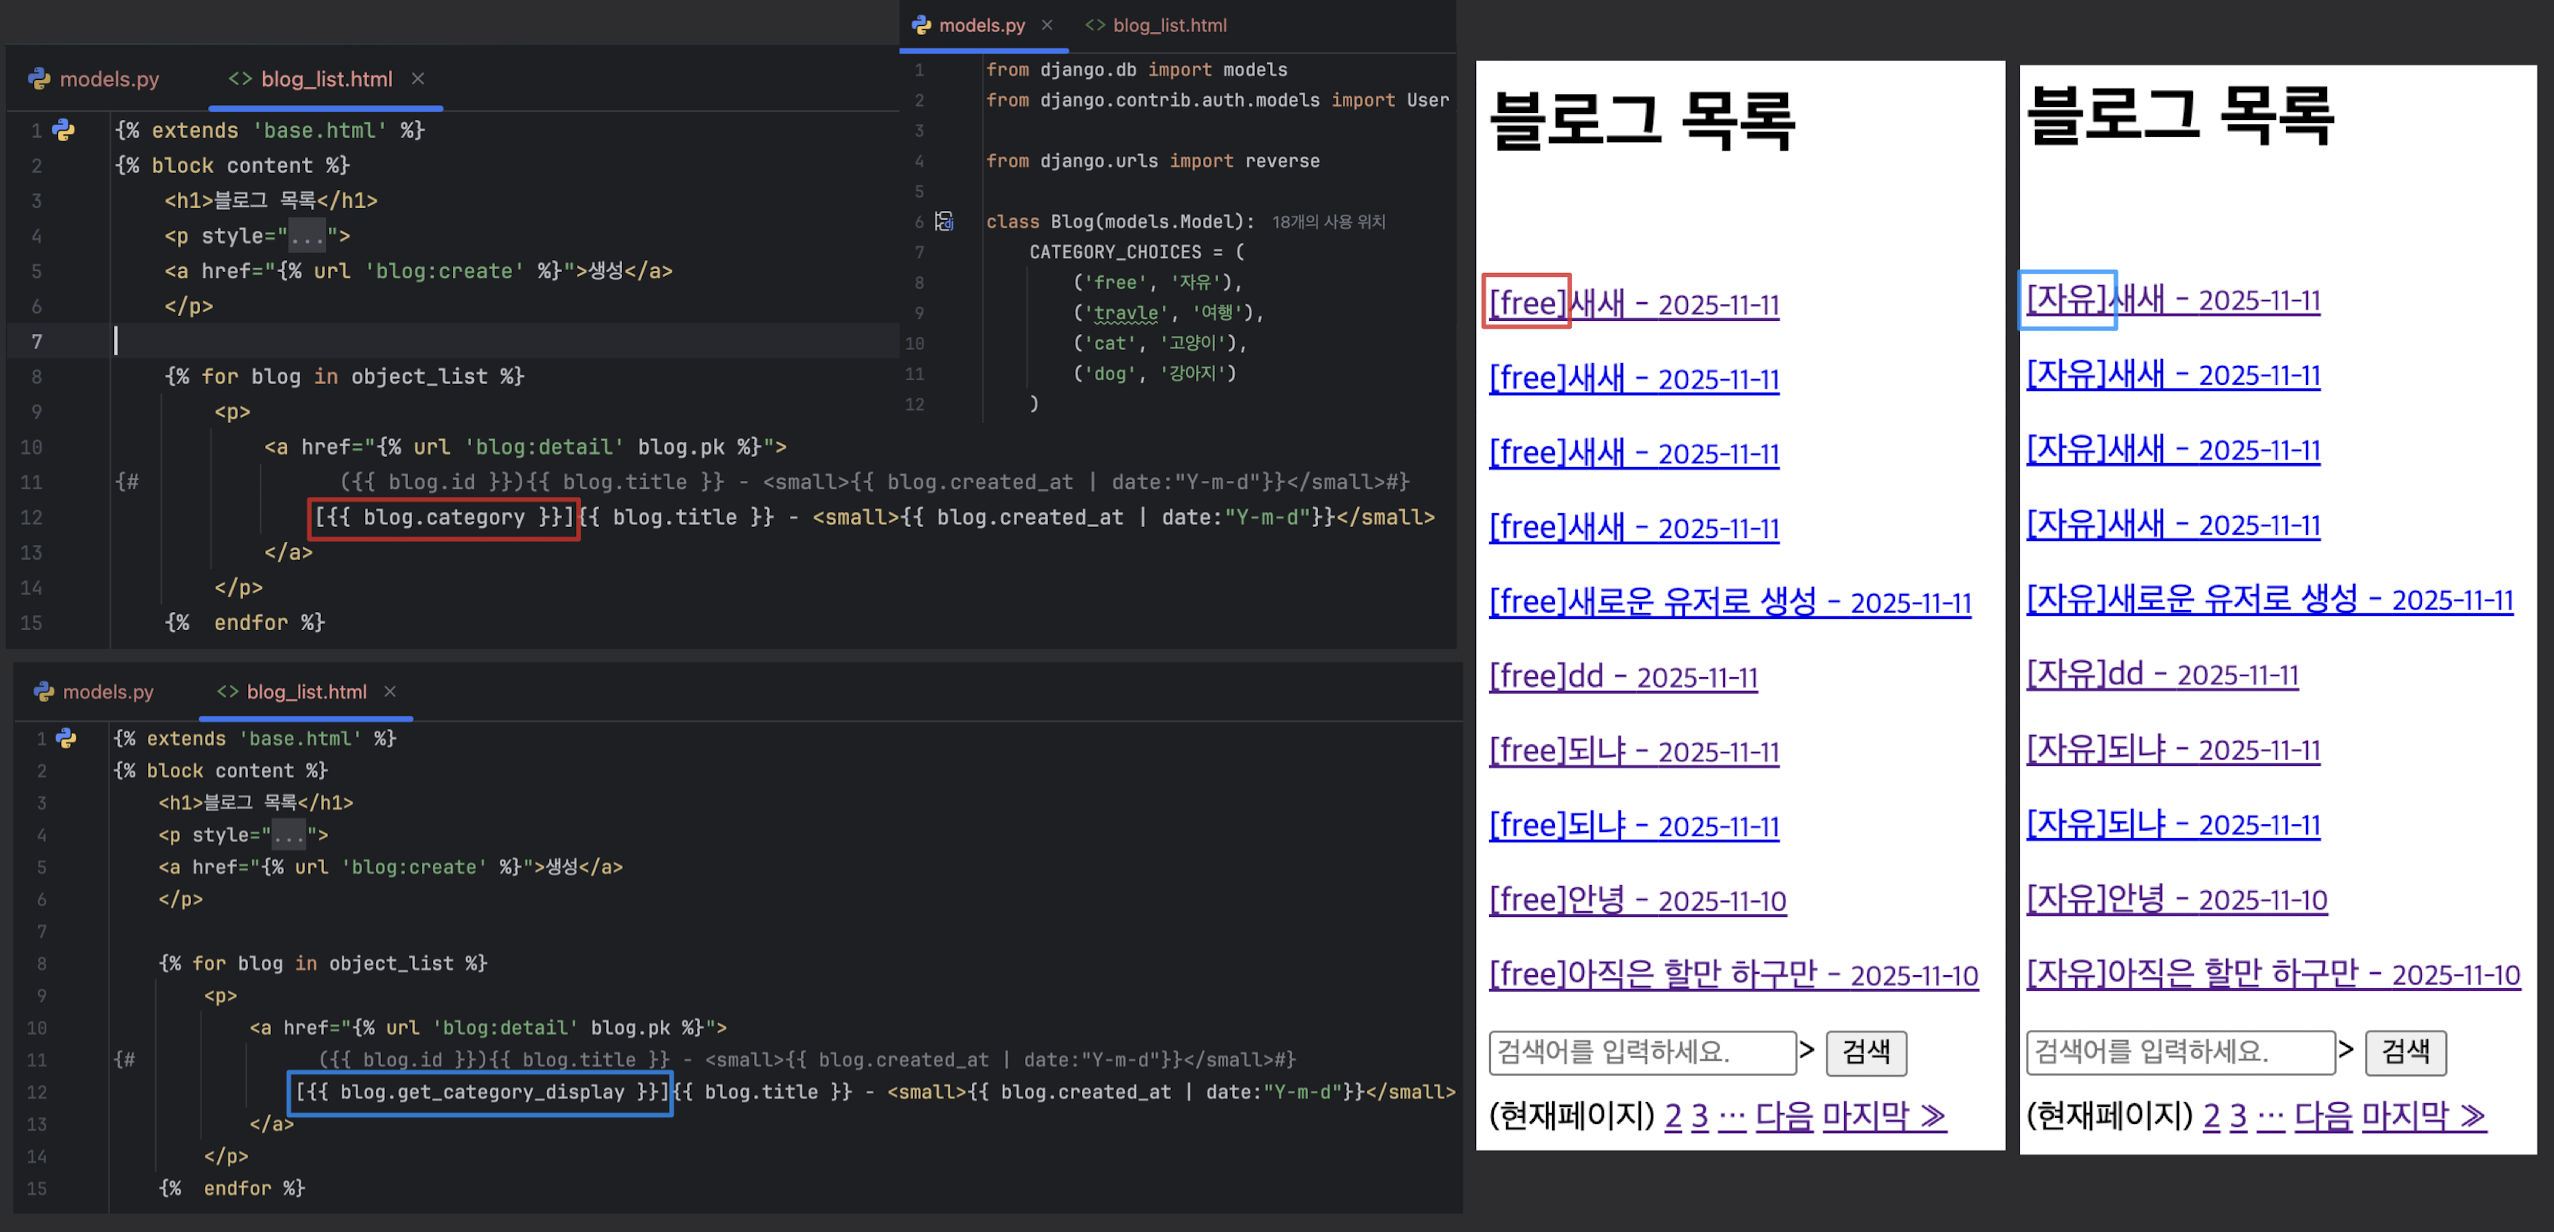Click Python gutter icon in bottom editor line 1
Image resolution: width=2554 pixels, height=1232 pixels.
click(67, 738)
